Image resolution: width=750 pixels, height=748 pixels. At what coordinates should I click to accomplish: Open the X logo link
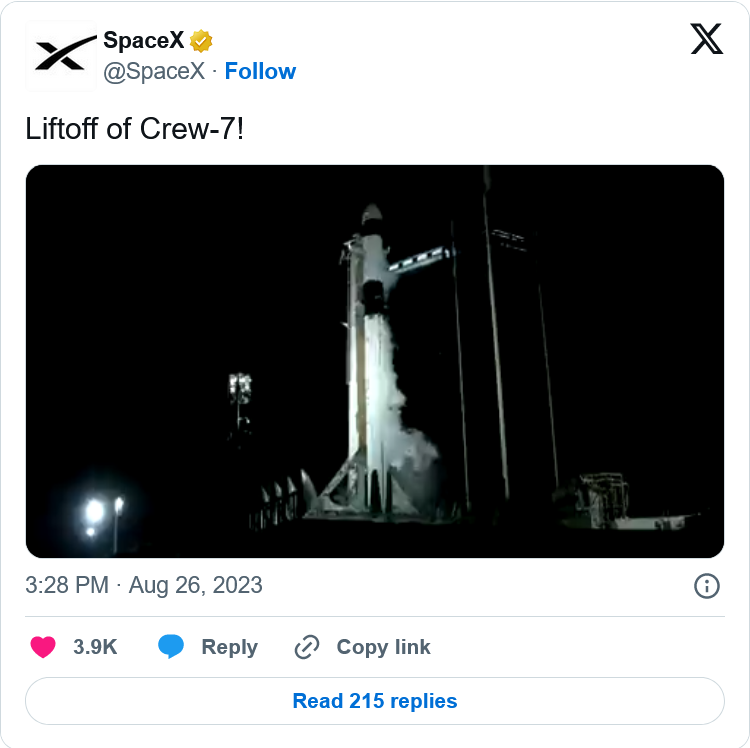[x=707, y=39]
